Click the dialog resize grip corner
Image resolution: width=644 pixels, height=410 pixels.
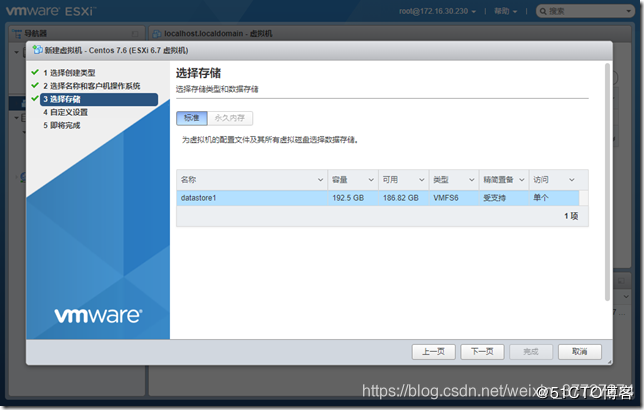[610, 362]
